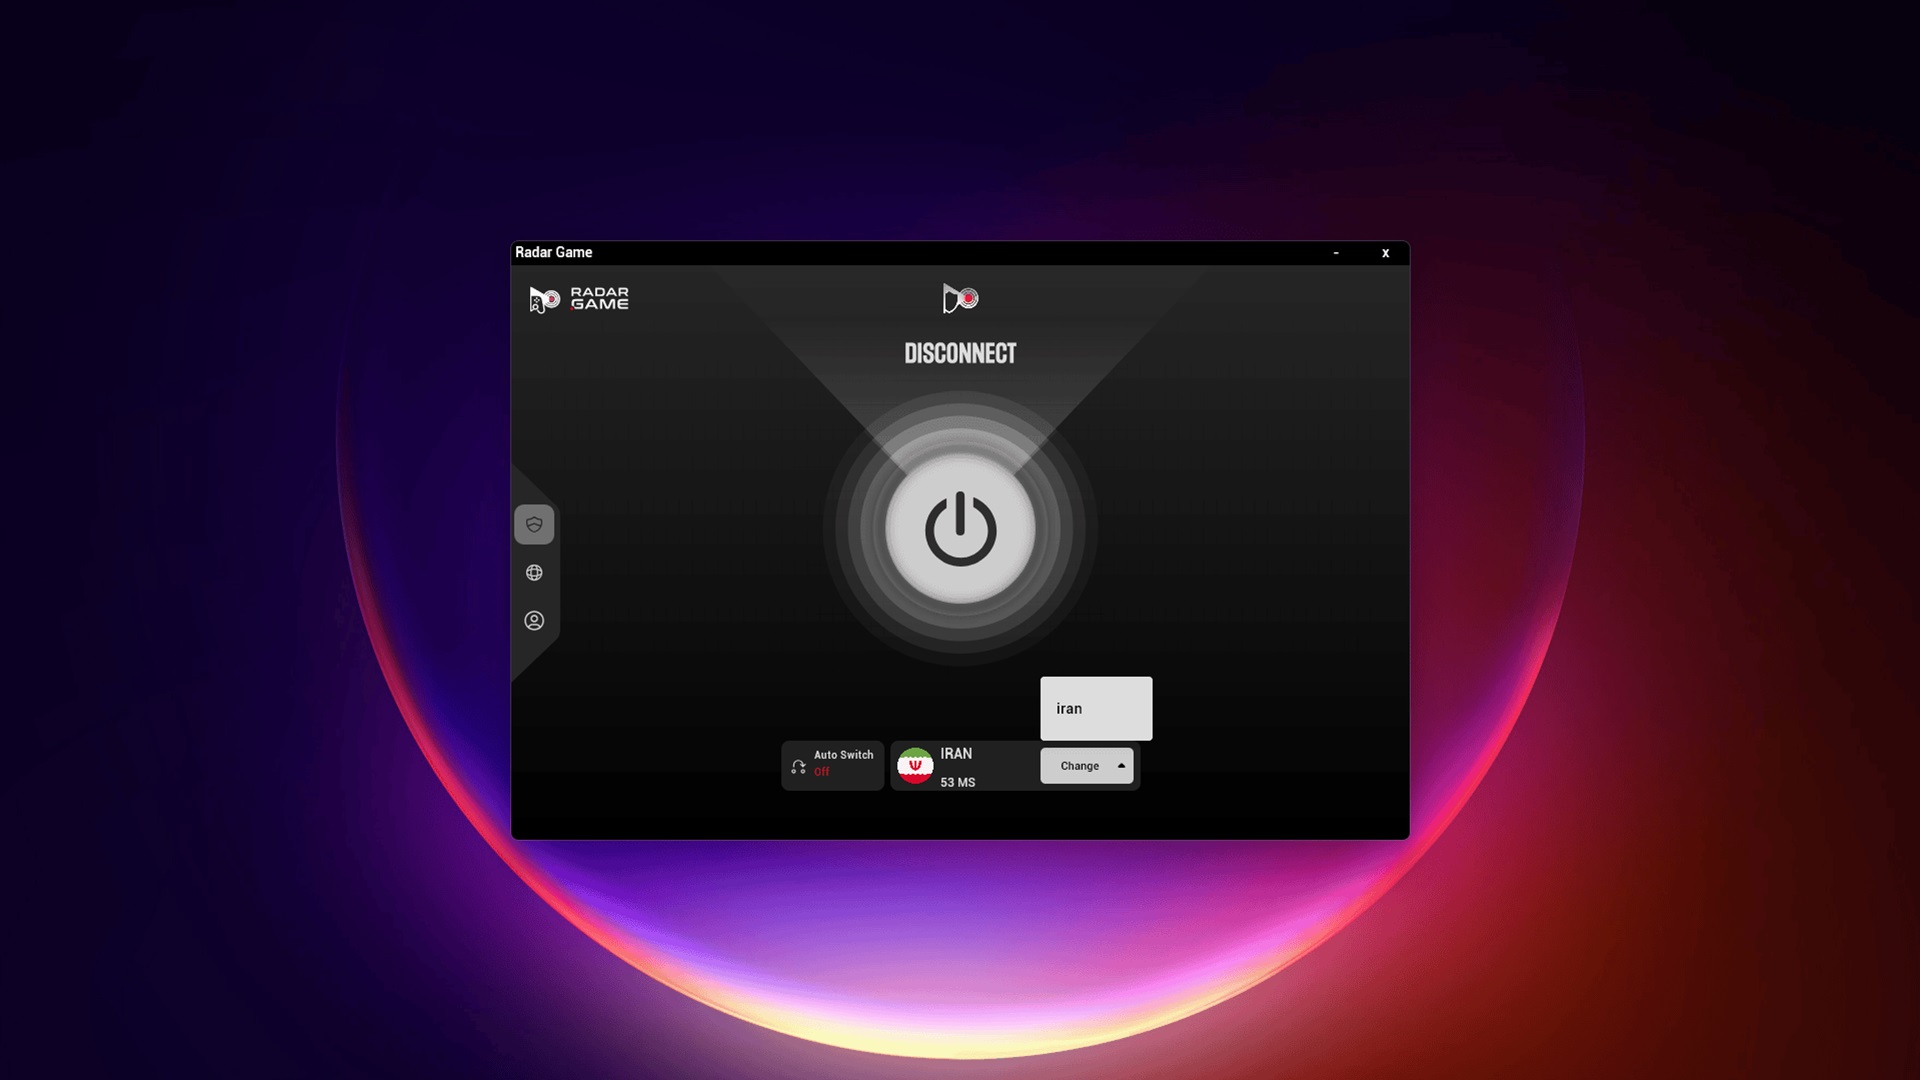The image size is (1920, 1080).
Task: Click the centered radar logo above DISCONNECT
Action: 960,298
